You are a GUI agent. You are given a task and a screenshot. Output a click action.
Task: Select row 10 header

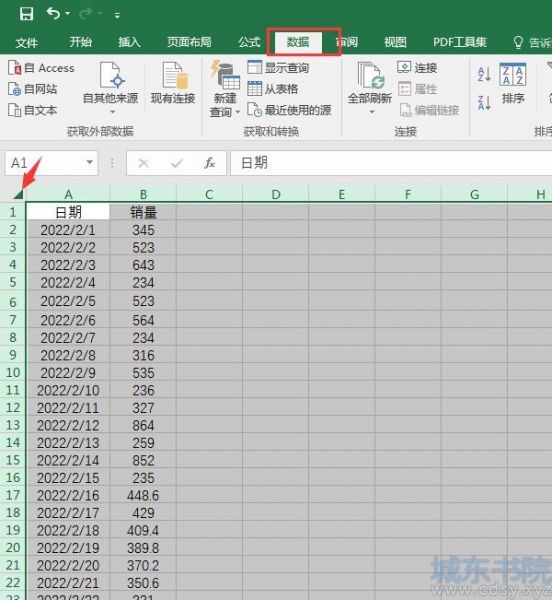13,372
